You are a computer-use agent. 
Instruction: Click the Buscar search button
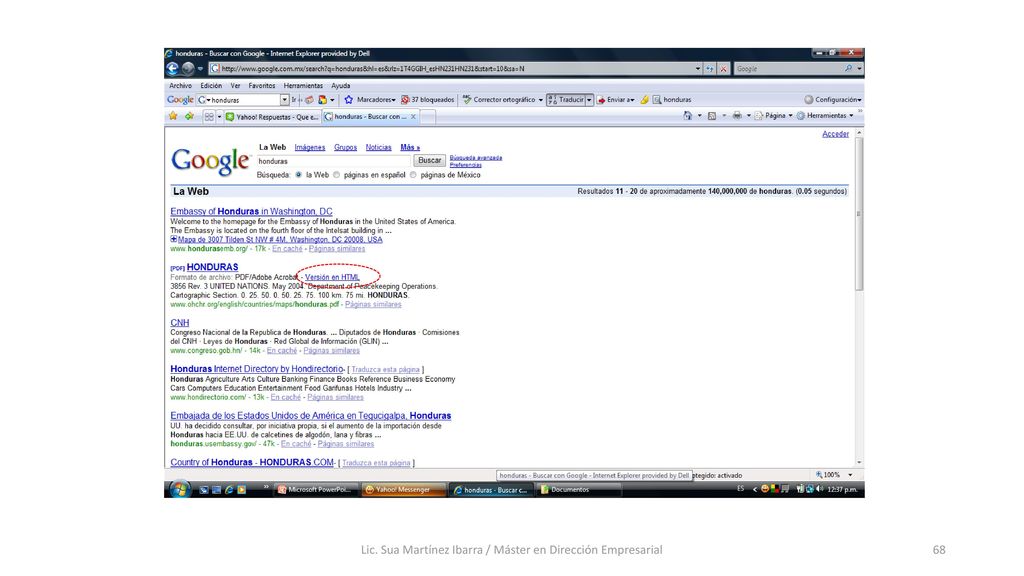tap(429, 161)
